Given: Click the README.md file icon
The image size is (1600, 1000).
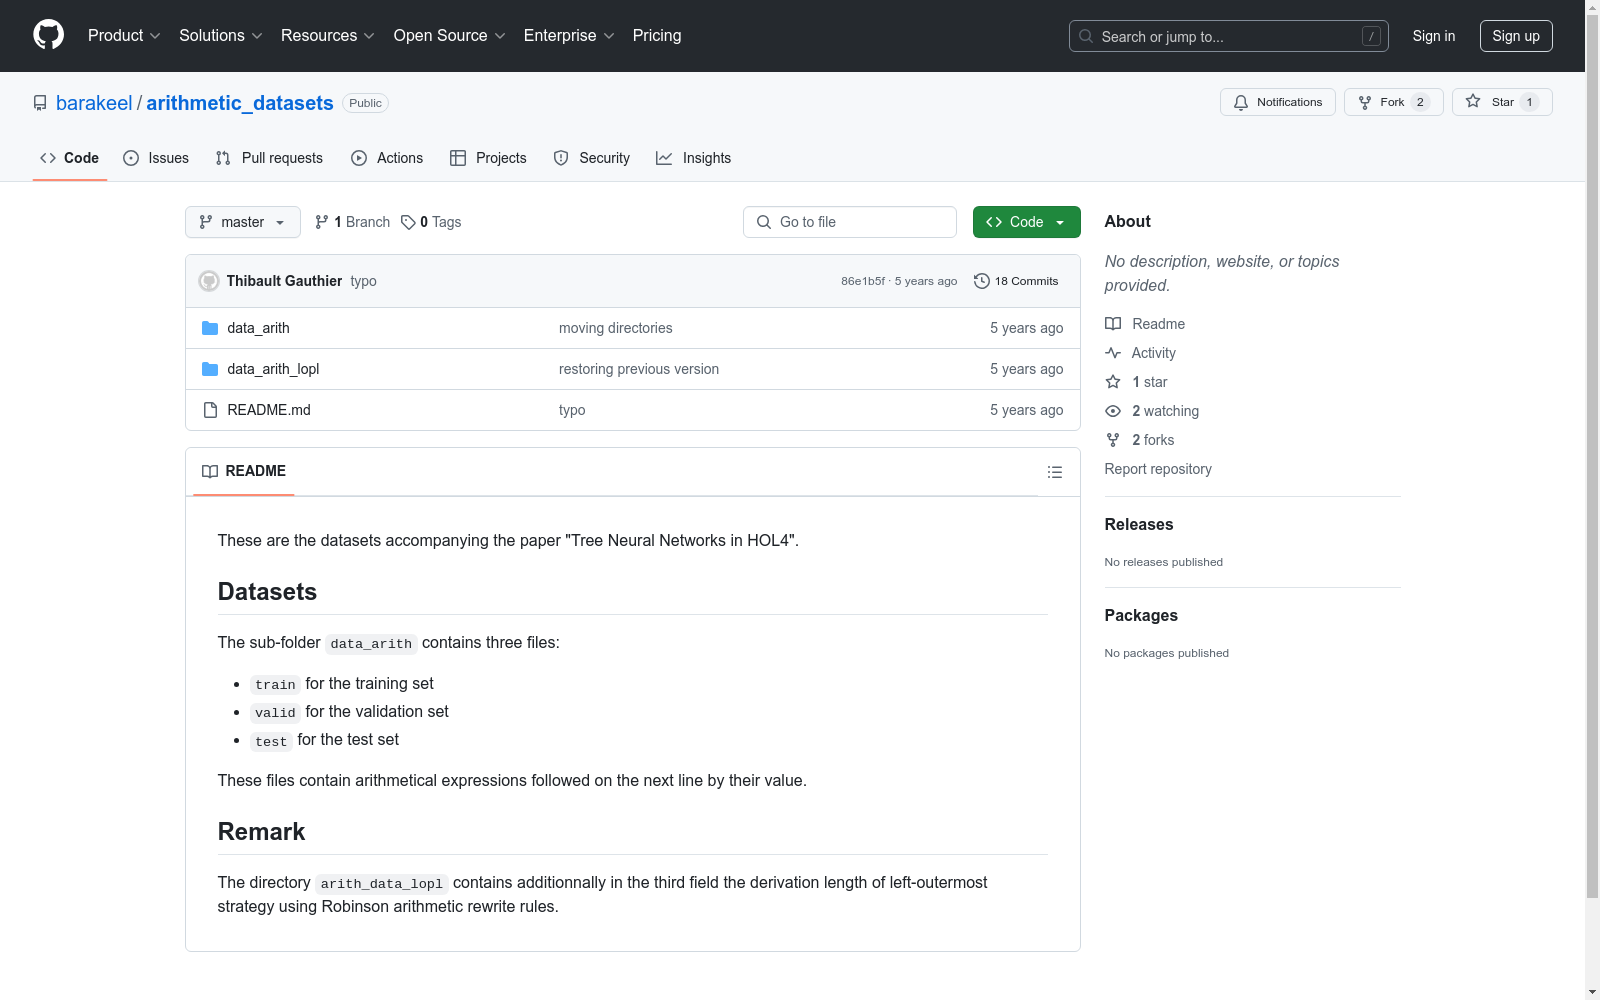Looking at the screenshot, I should 210,410.
